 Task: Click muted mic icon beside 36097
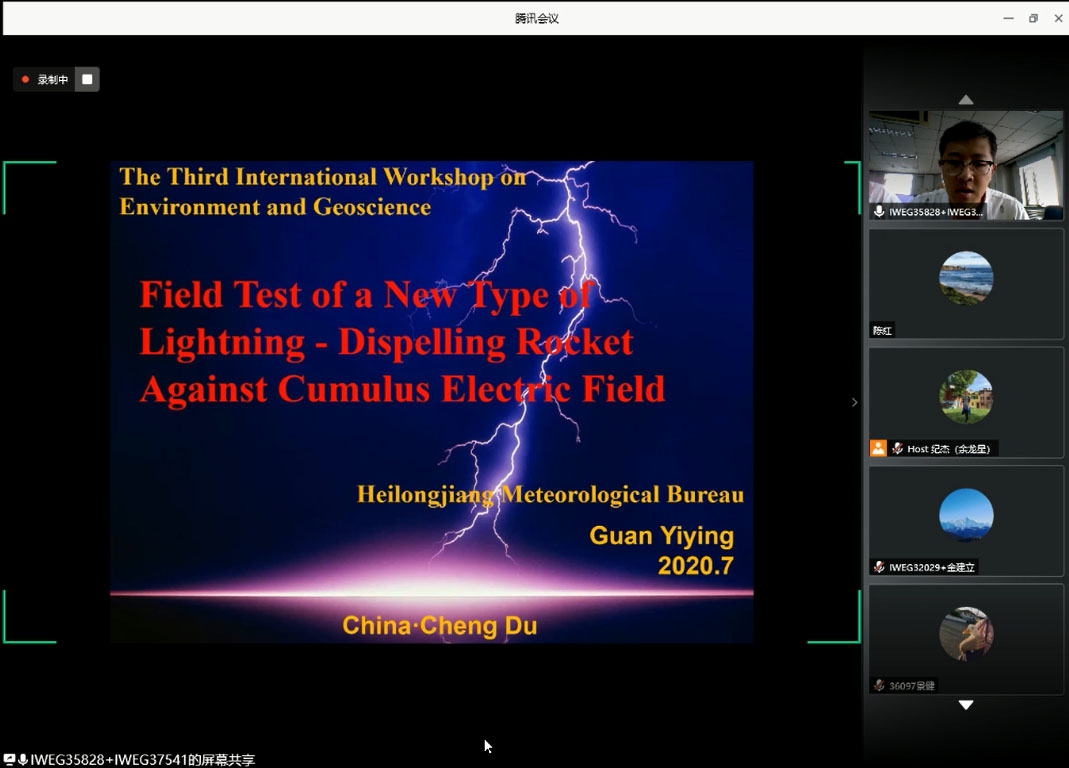879,685
